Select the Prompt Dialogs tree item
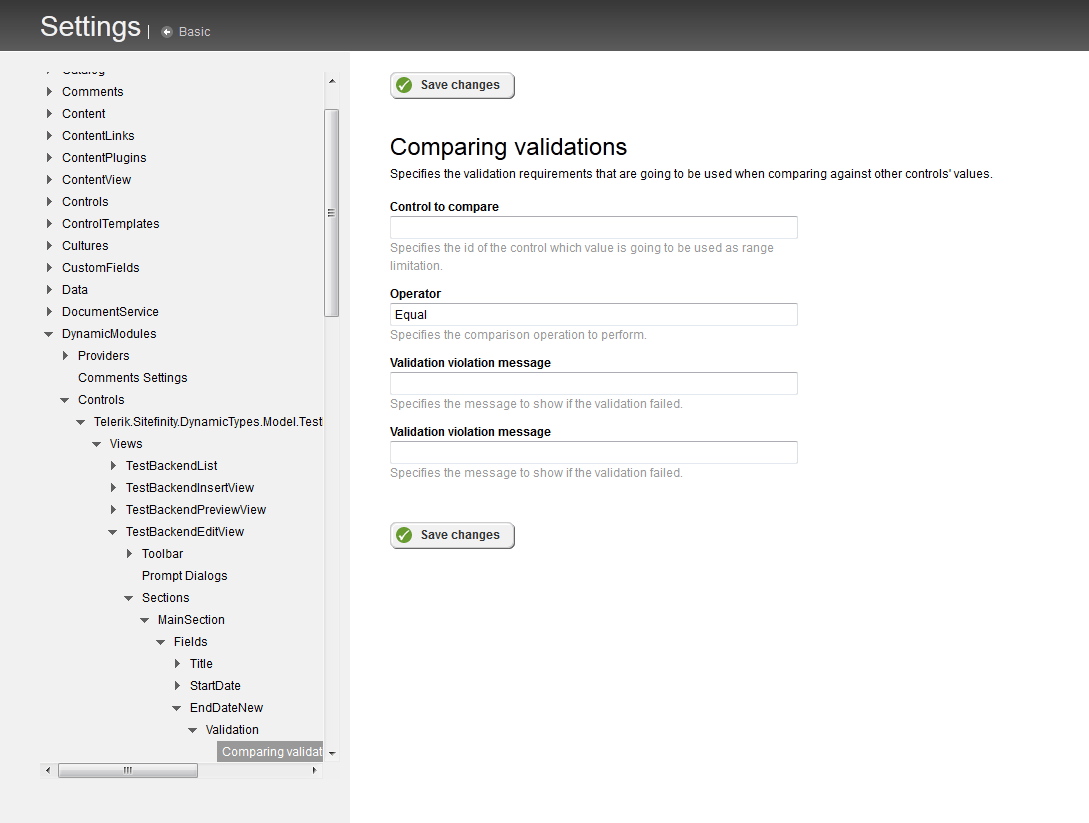The height and width of the screenshot is (823, 1089). (184, 576)
